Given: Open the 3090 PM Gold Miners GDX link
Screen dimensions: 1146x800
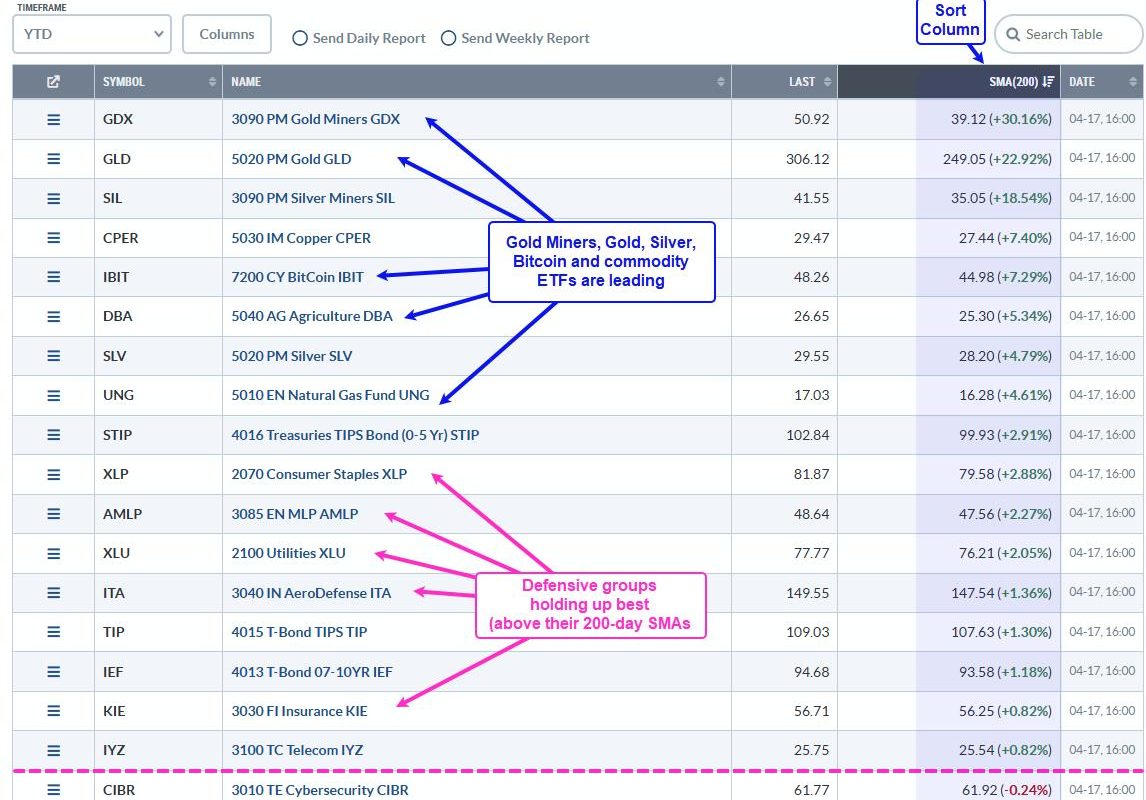Looking at the screenshot, I should pyautogui.click(x=316, y=119).
